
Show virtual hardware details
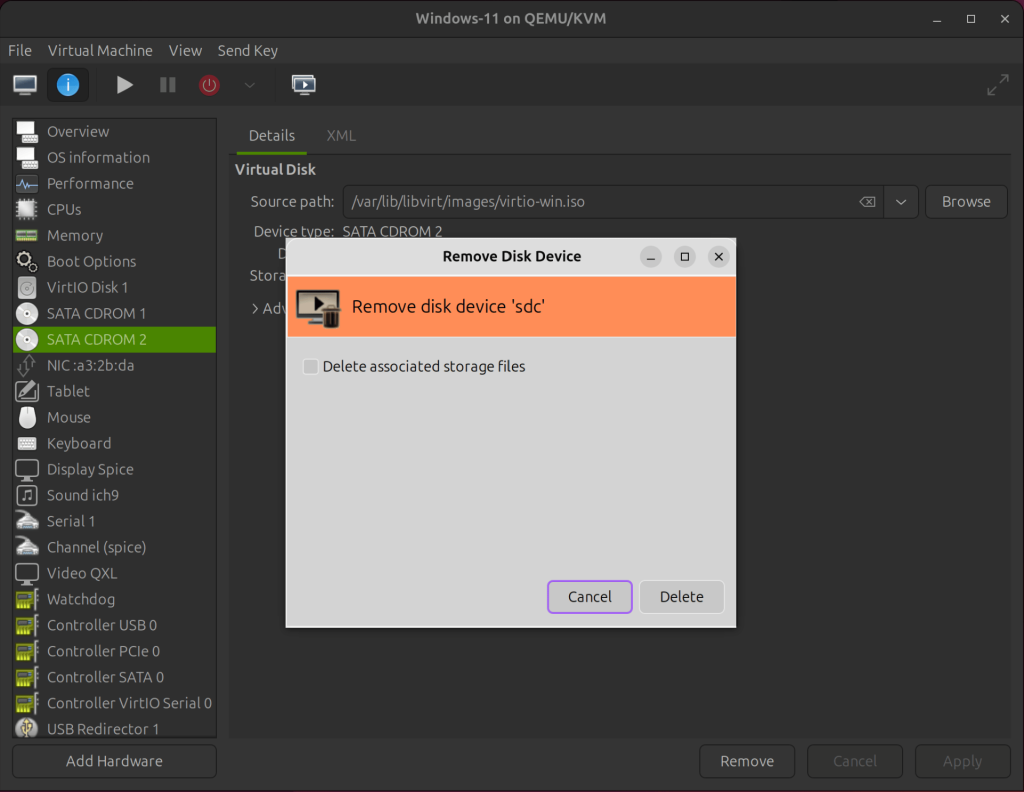point(67,84)
